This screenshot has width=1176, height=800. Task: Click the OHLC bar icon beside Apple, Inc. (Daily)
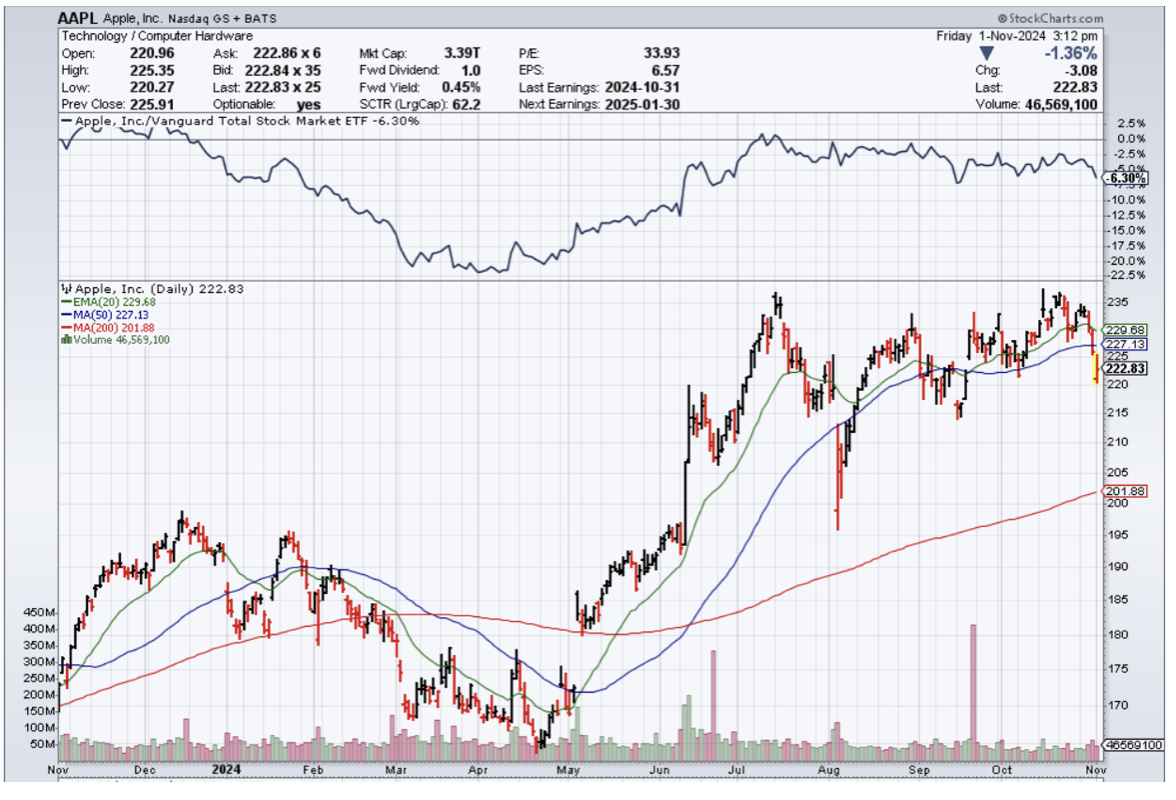pyautogui.click(x=65, y=288)
